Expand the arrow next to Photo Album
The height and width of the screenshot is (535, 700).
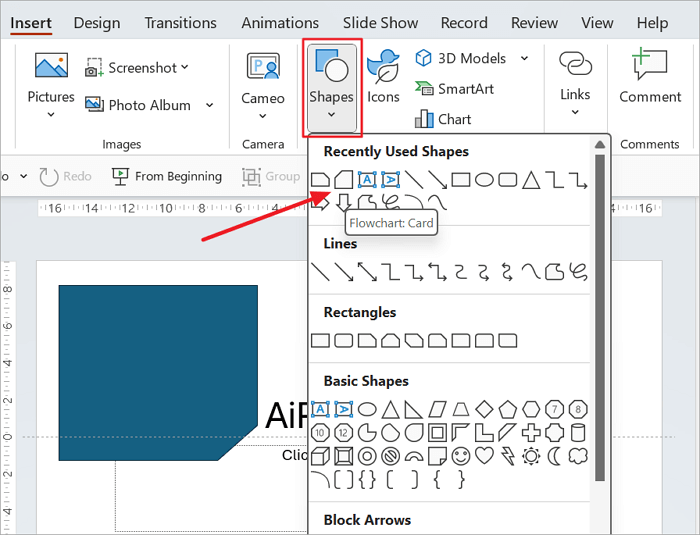point(209,105)
